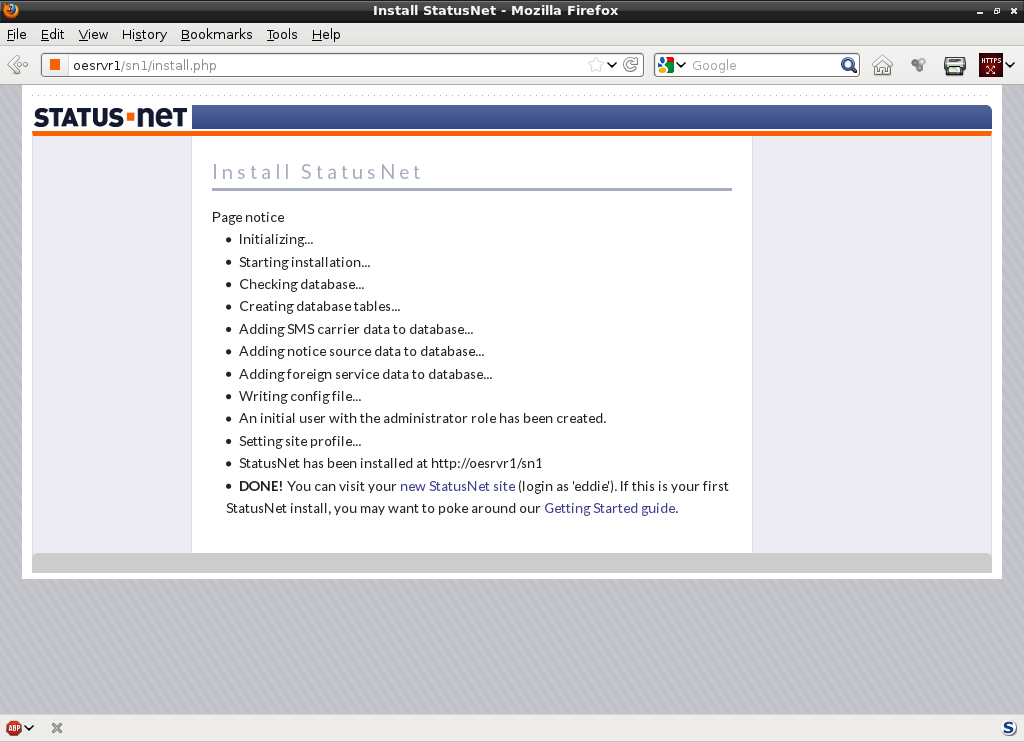Print the page with printer icon
Viewport: 1024px width, 742px height.
[x=955, y=65]
